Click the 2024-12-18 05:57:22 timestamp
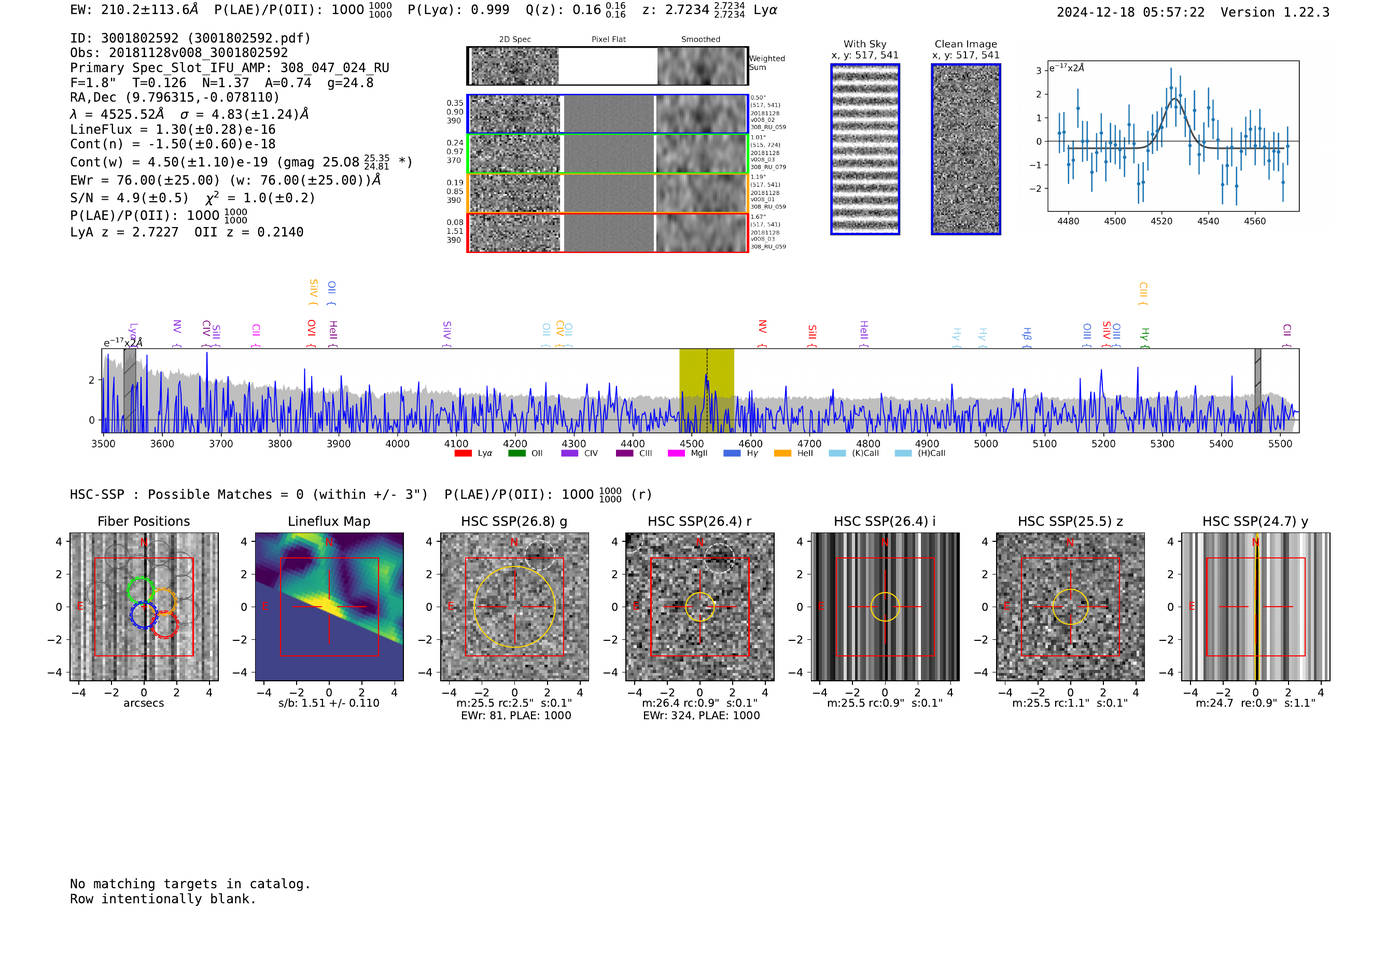 point(1131,12)
